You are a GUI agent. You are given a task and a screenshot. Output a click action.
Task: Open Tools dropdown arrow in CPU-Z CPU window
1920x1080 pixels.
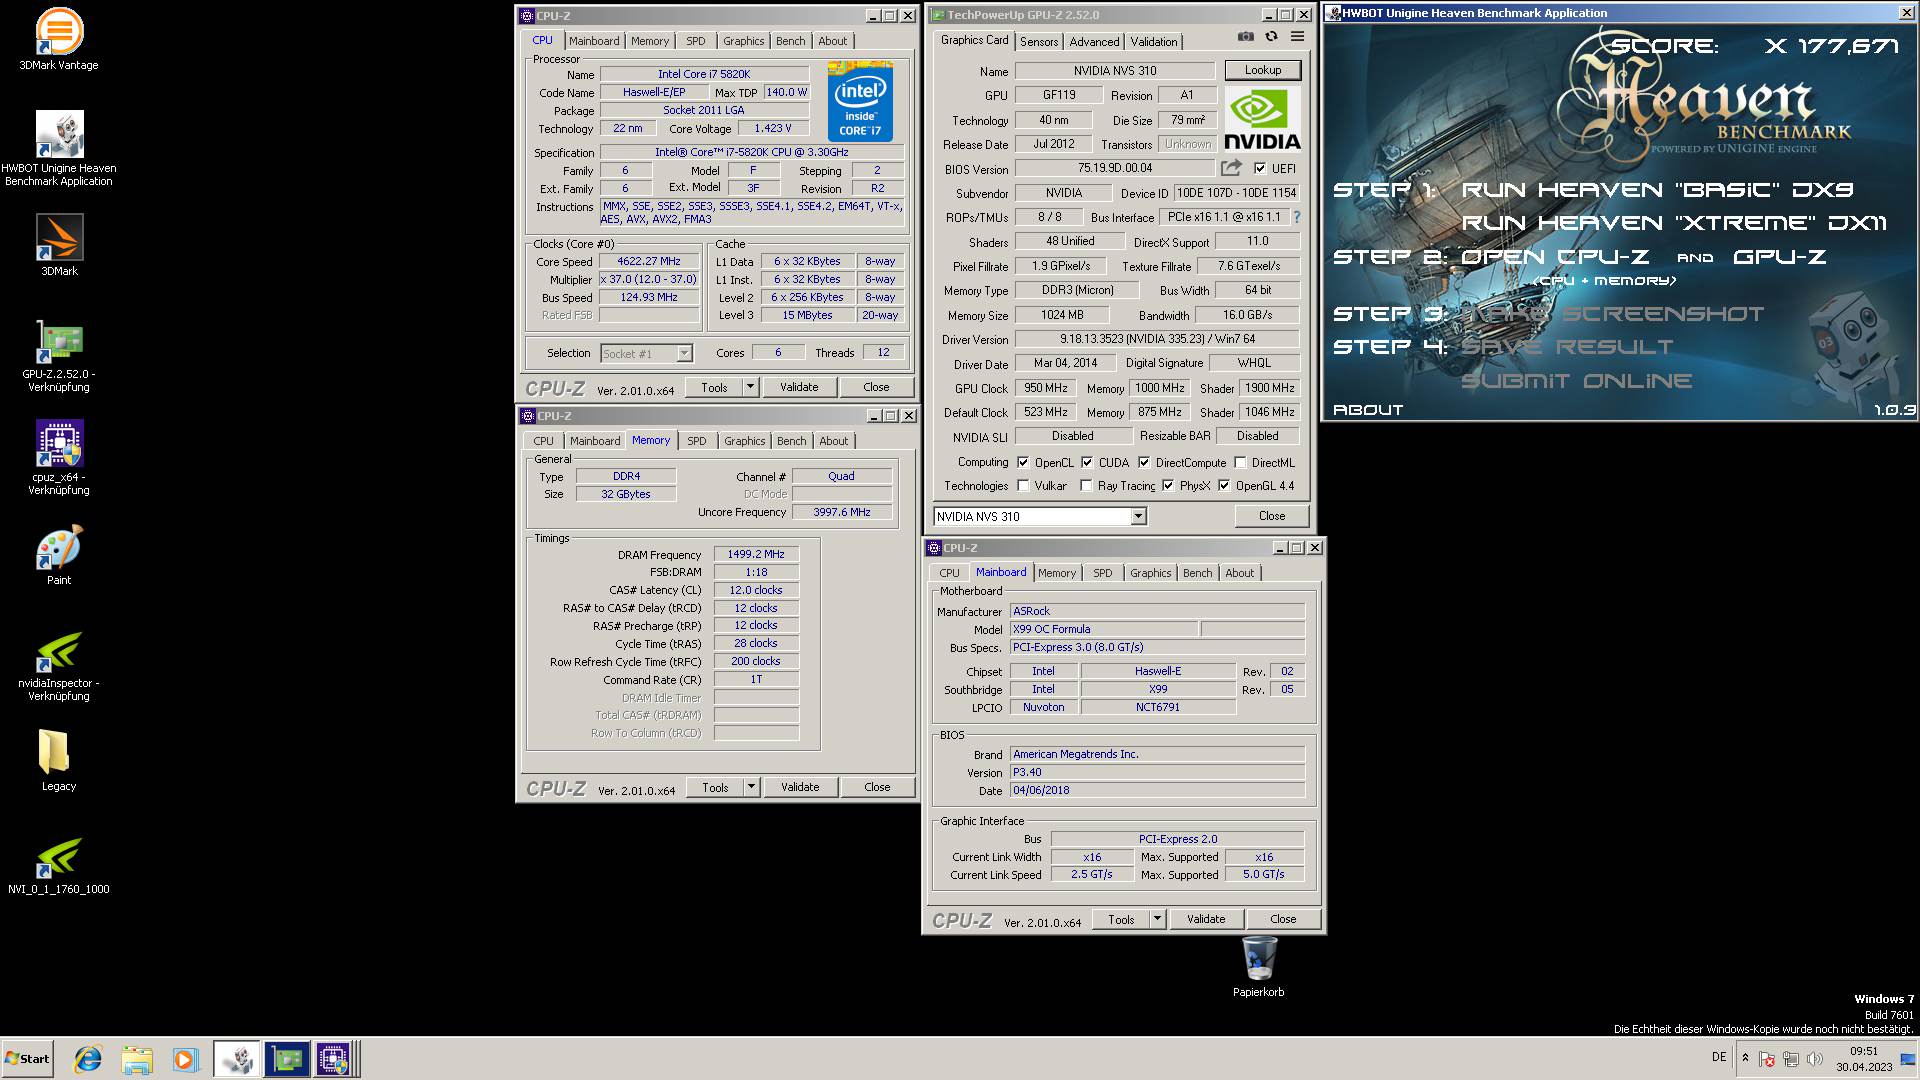tap(750, 387)
